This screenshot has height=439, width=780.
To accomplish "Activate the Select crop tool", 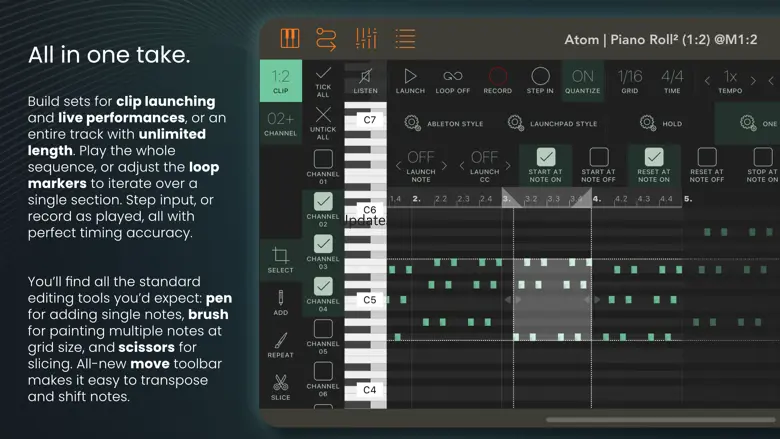I will point(281,259).
